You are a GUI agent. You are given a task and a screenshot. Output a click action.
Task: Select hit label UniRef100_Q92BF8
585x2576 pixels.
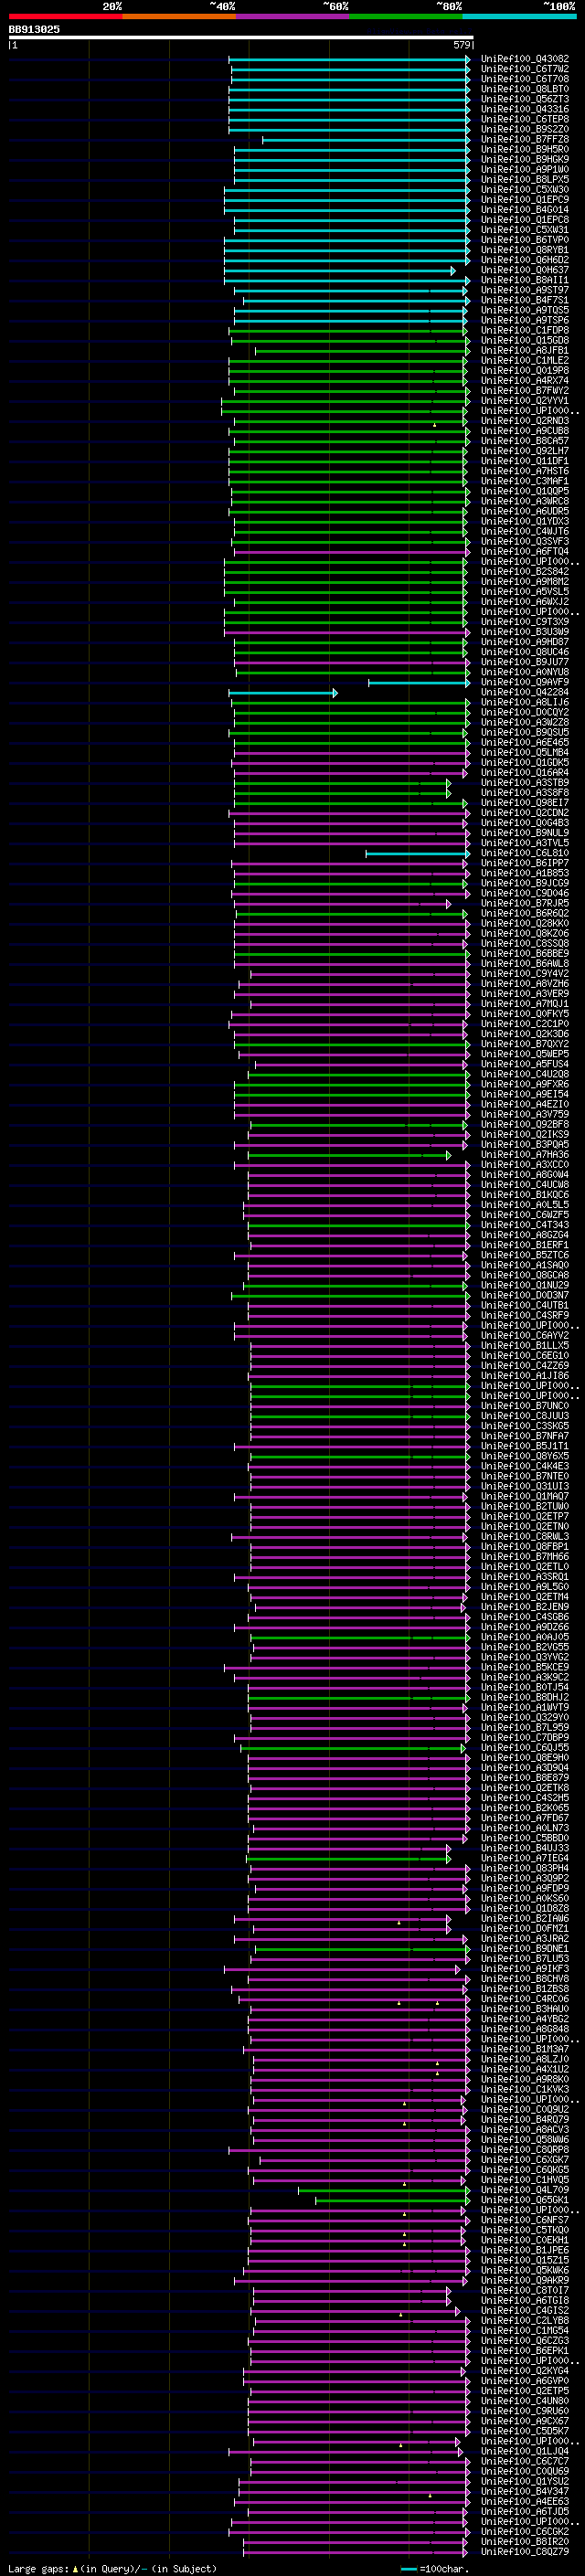click(525, 1125)
